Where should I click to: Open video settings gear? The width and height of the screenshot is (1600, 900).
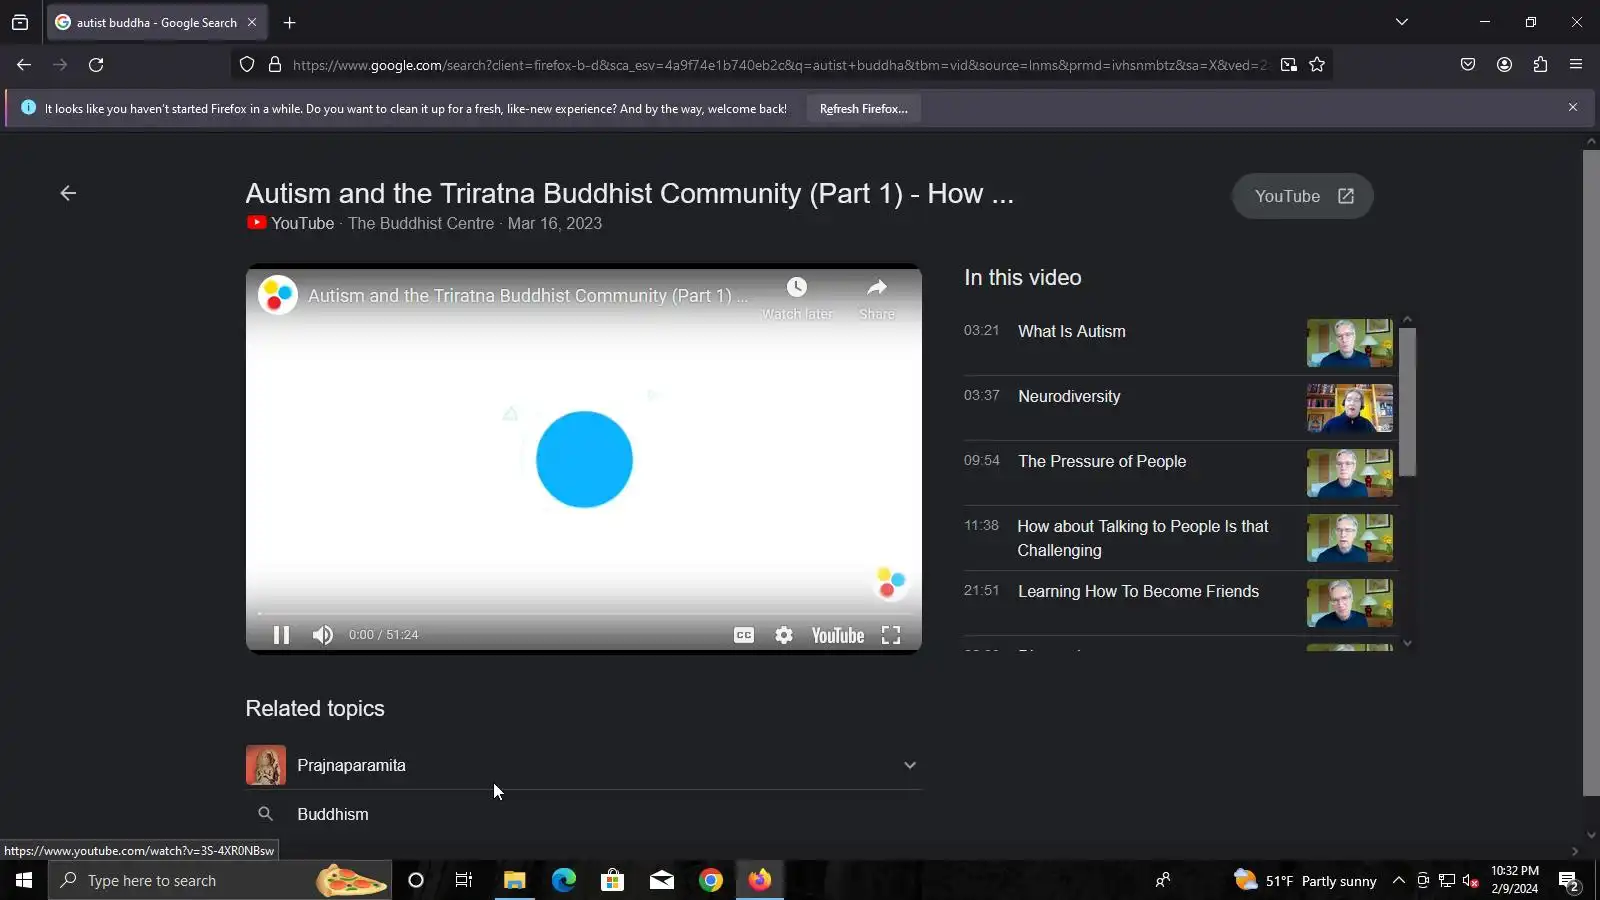(784, 635)
